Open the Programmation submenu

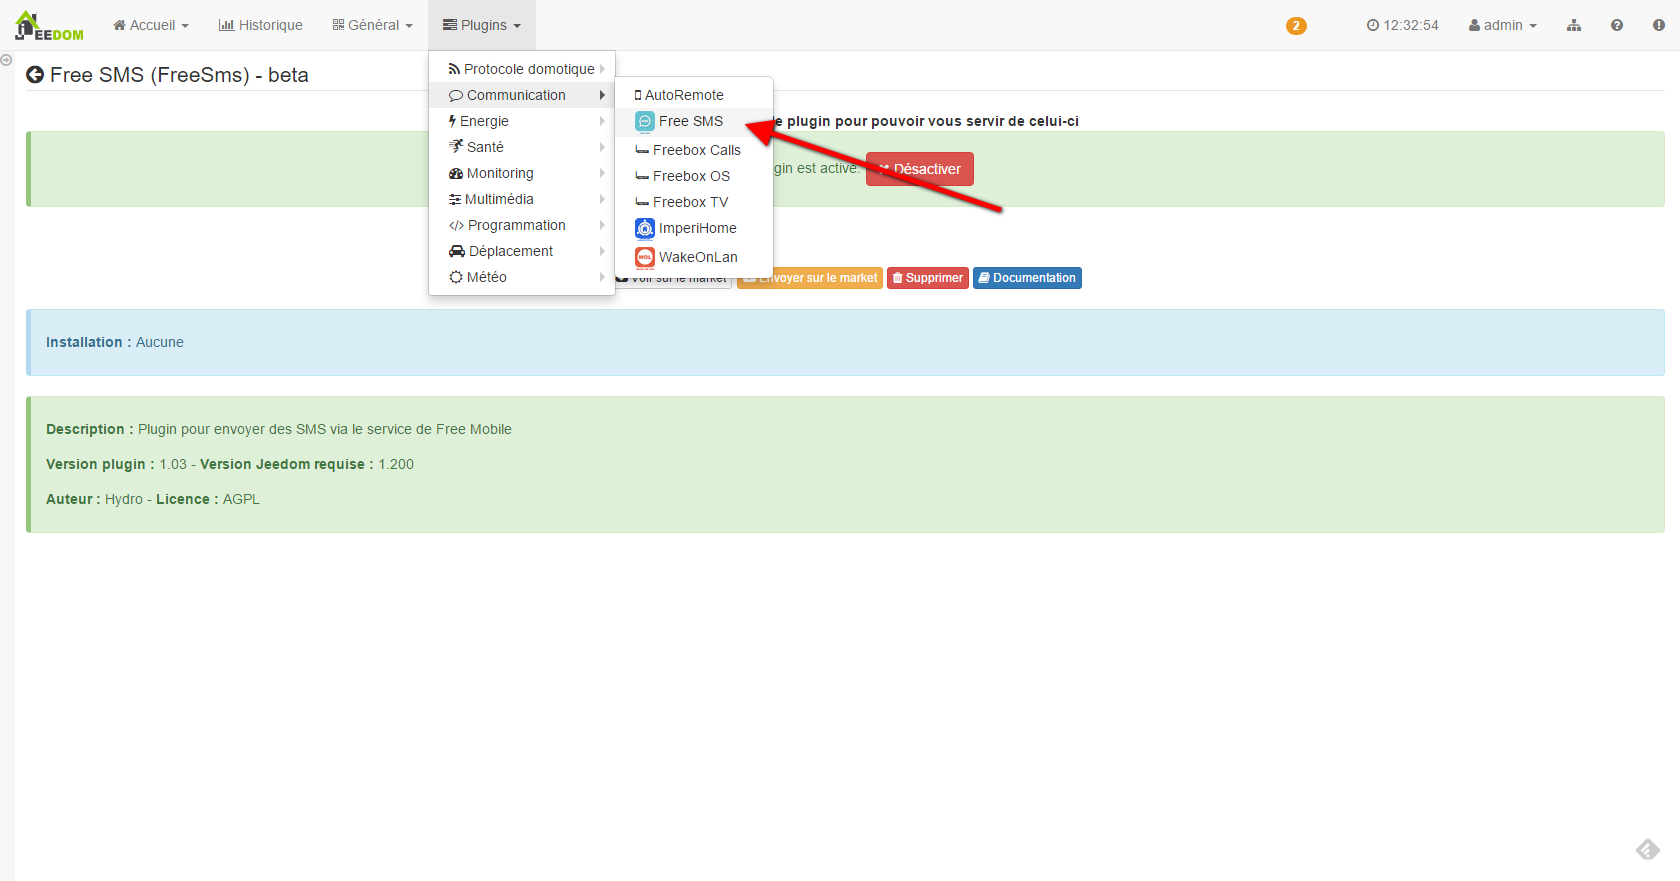click(522, 225)
